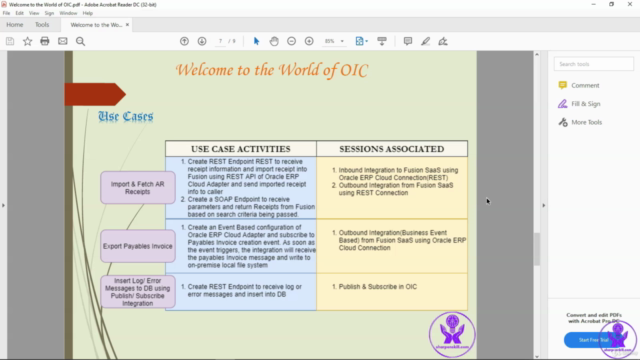This screenshot has height=360, width=640.
Task: Open the Edit menu
Action: coord(19,13)
